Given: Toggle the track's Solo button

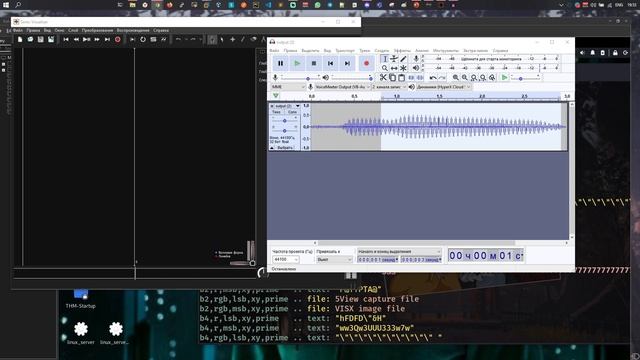Looking at the screenshot, I should click(292, 112).
